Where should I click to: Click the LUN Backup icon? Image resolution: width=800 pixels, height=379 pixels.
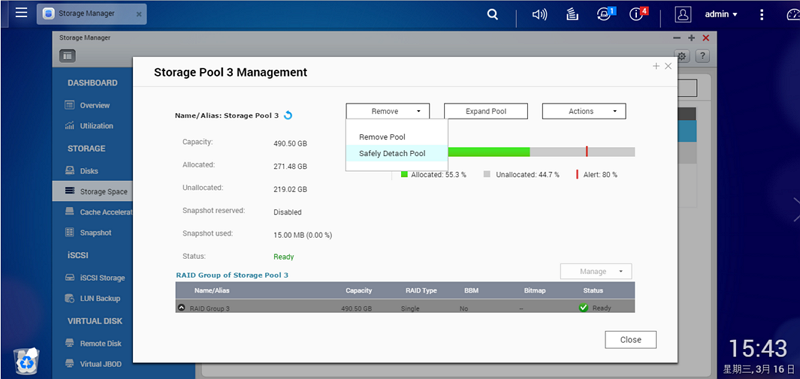(70, 298)
